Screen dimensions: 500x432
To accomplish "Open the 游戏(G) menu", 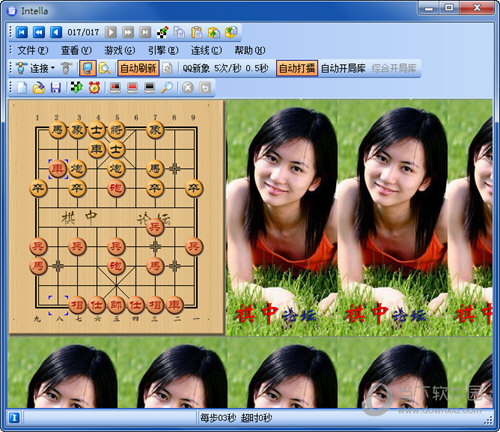I will [x=120, y=50].
